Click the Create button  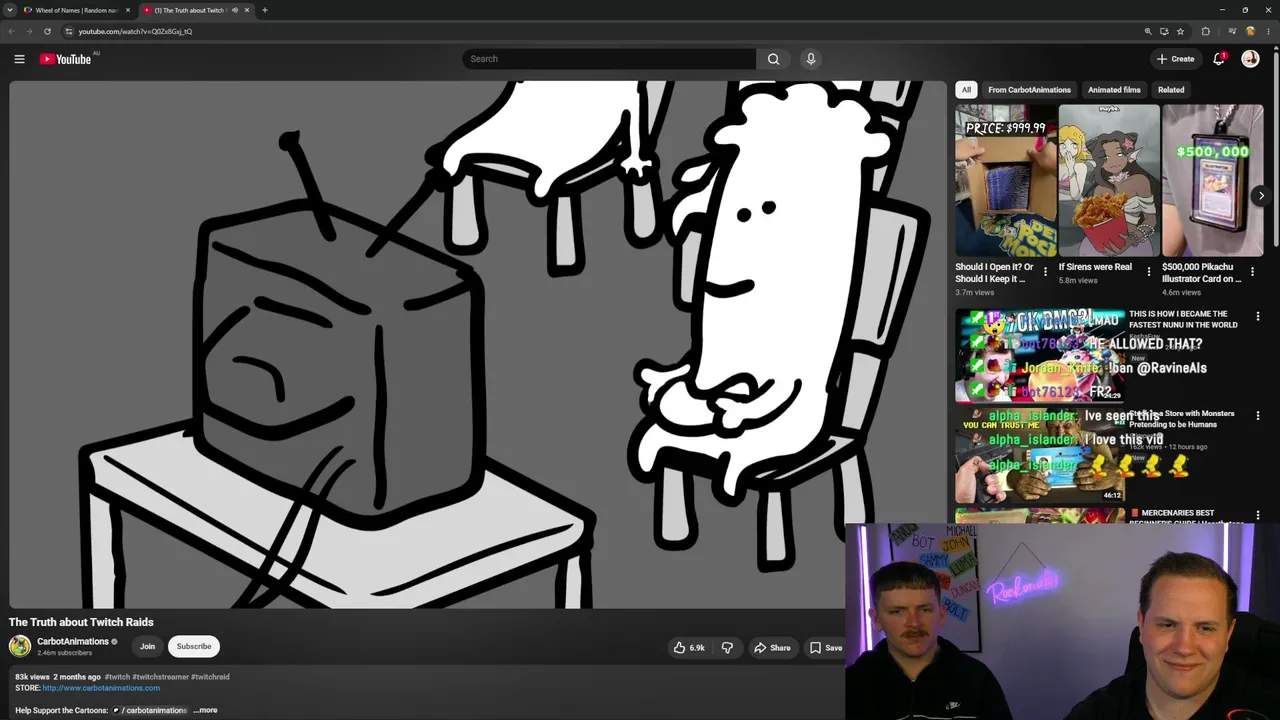(x=1175, y=59)
